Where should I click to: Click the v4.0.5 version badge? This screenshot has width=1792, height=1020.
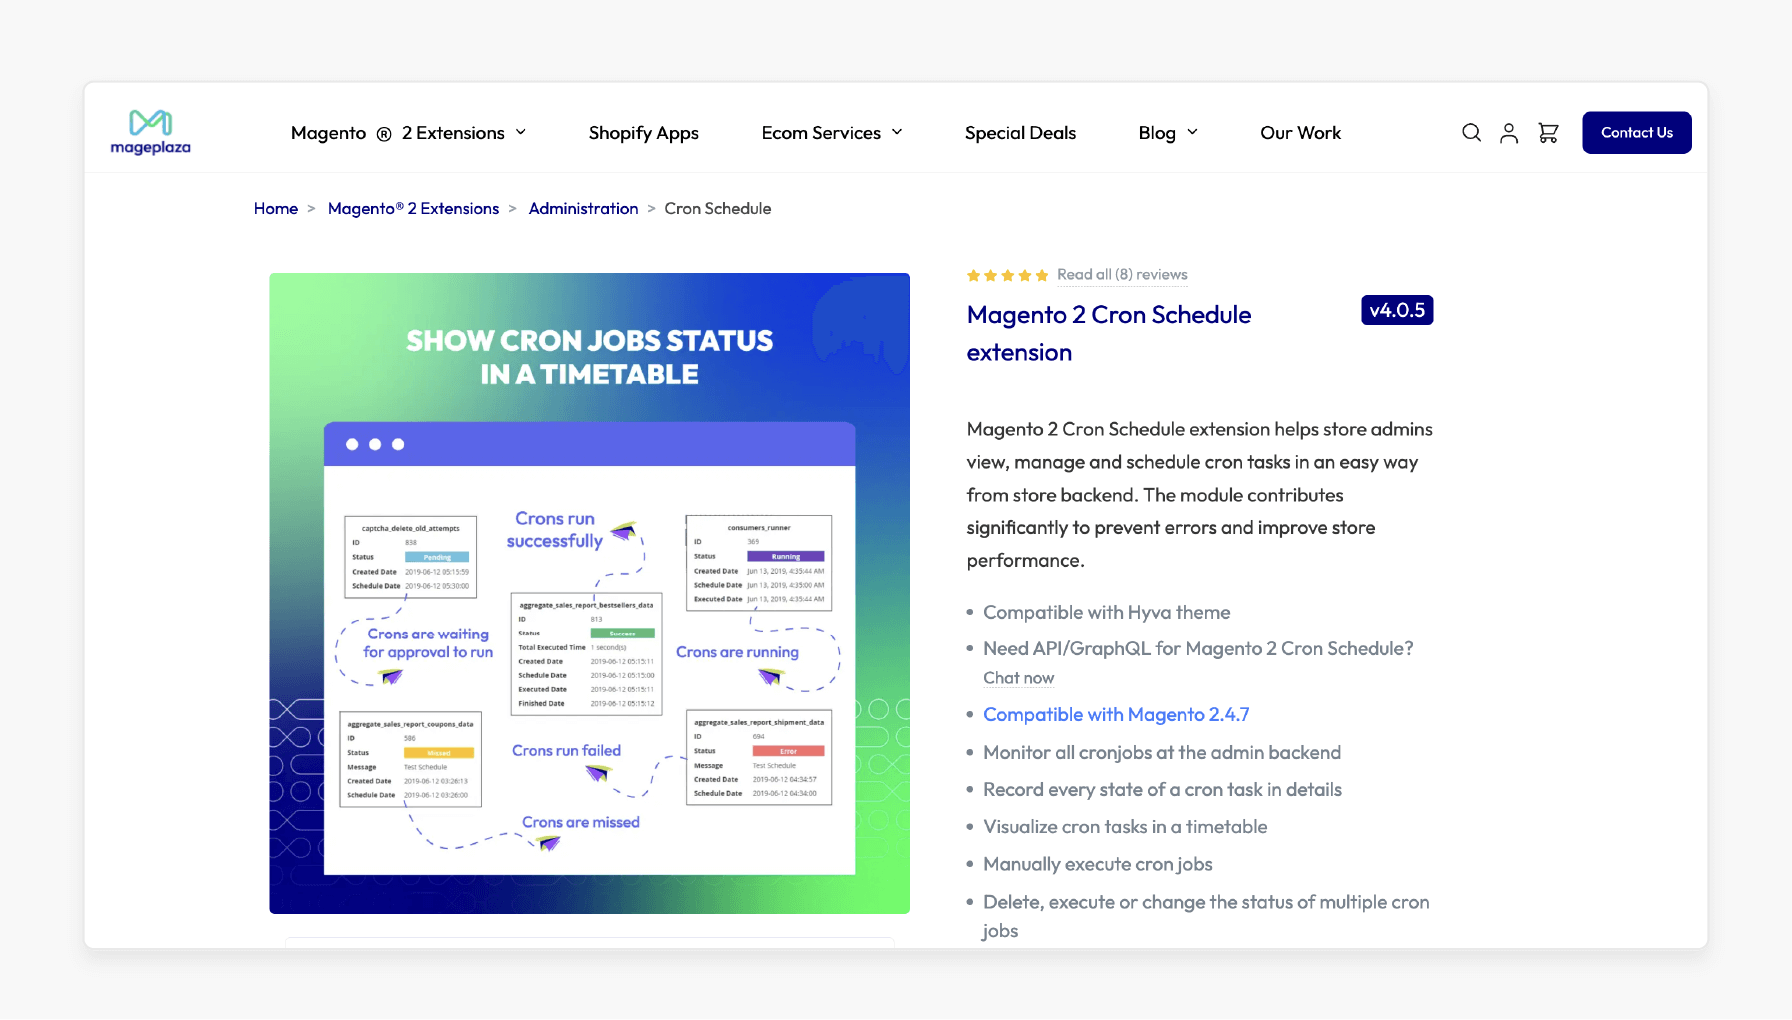click(x=1397, y=310)
